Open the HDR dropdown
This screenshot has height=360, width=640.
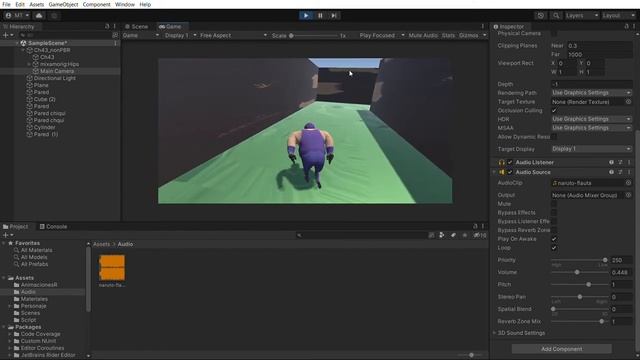[591, 119]
